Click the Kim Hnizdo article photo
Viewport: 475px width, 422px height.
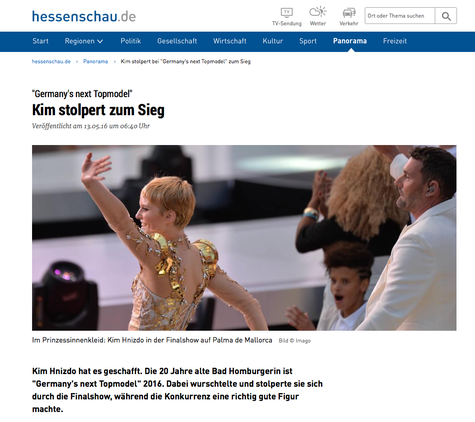244,238
